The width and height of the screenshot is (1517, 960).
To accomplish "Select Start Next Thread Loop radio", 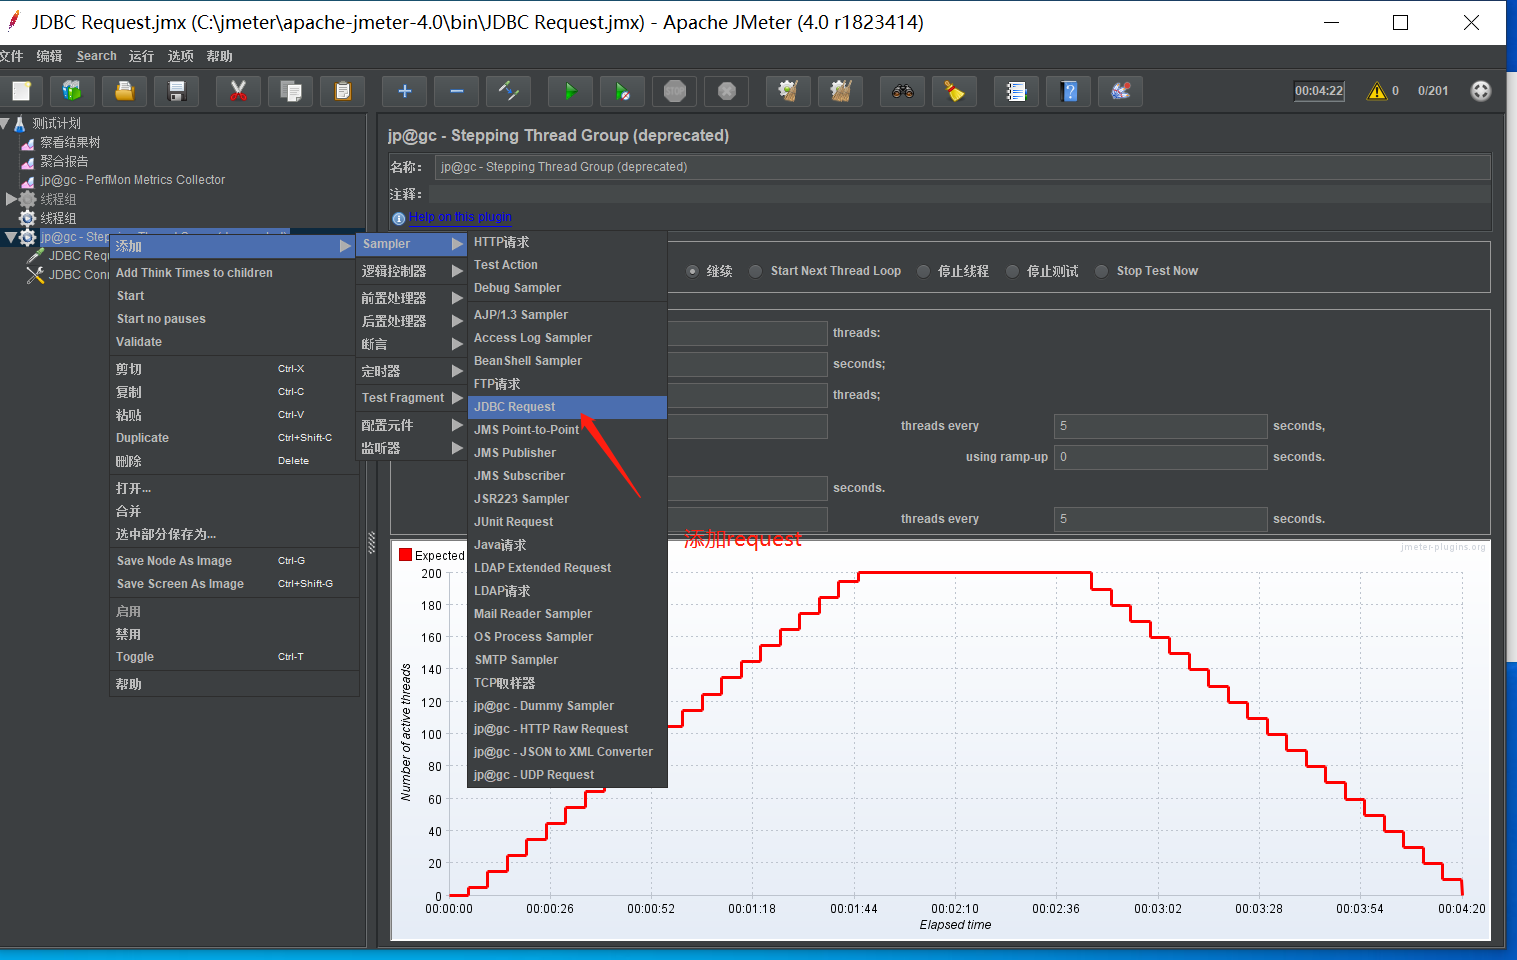I will pos(756,271).
